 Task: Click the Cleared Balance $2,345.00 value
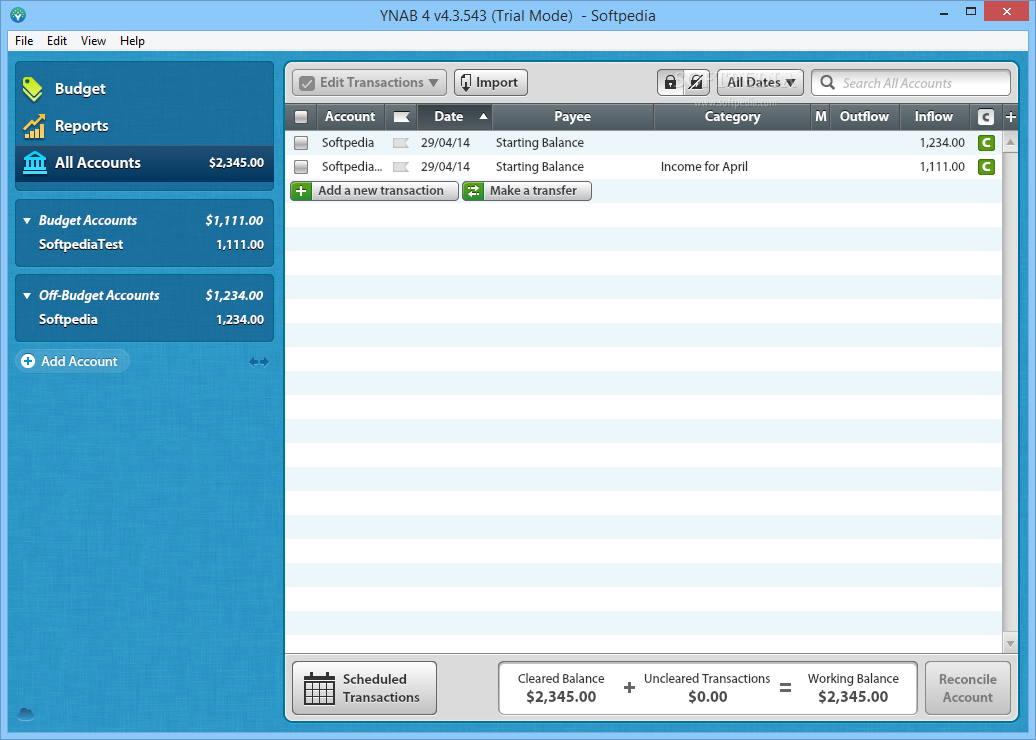tap(561, 697)
